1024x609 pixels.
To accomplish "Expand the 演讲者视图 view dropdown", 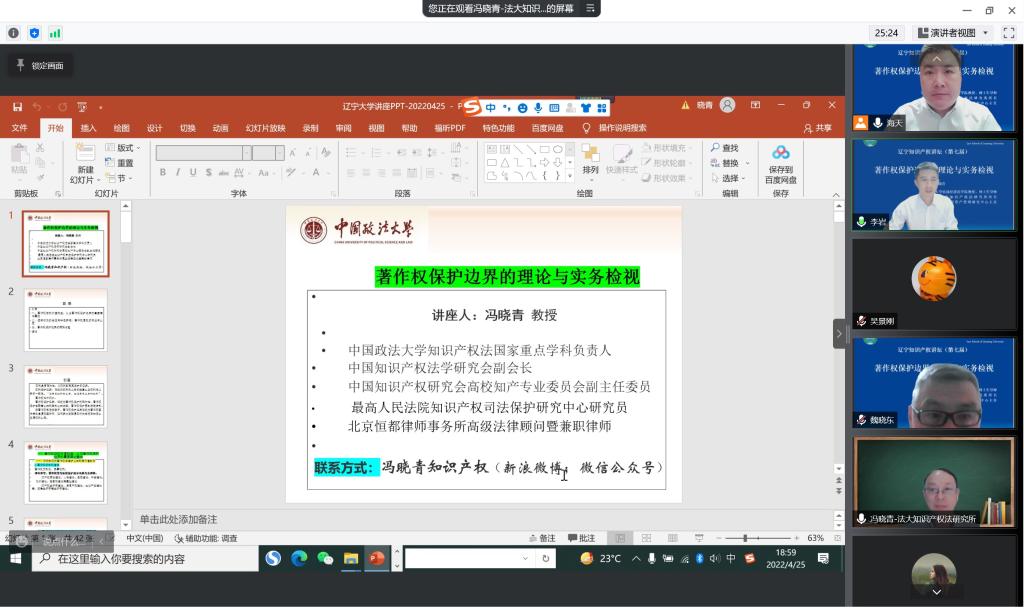I will 985,33.
